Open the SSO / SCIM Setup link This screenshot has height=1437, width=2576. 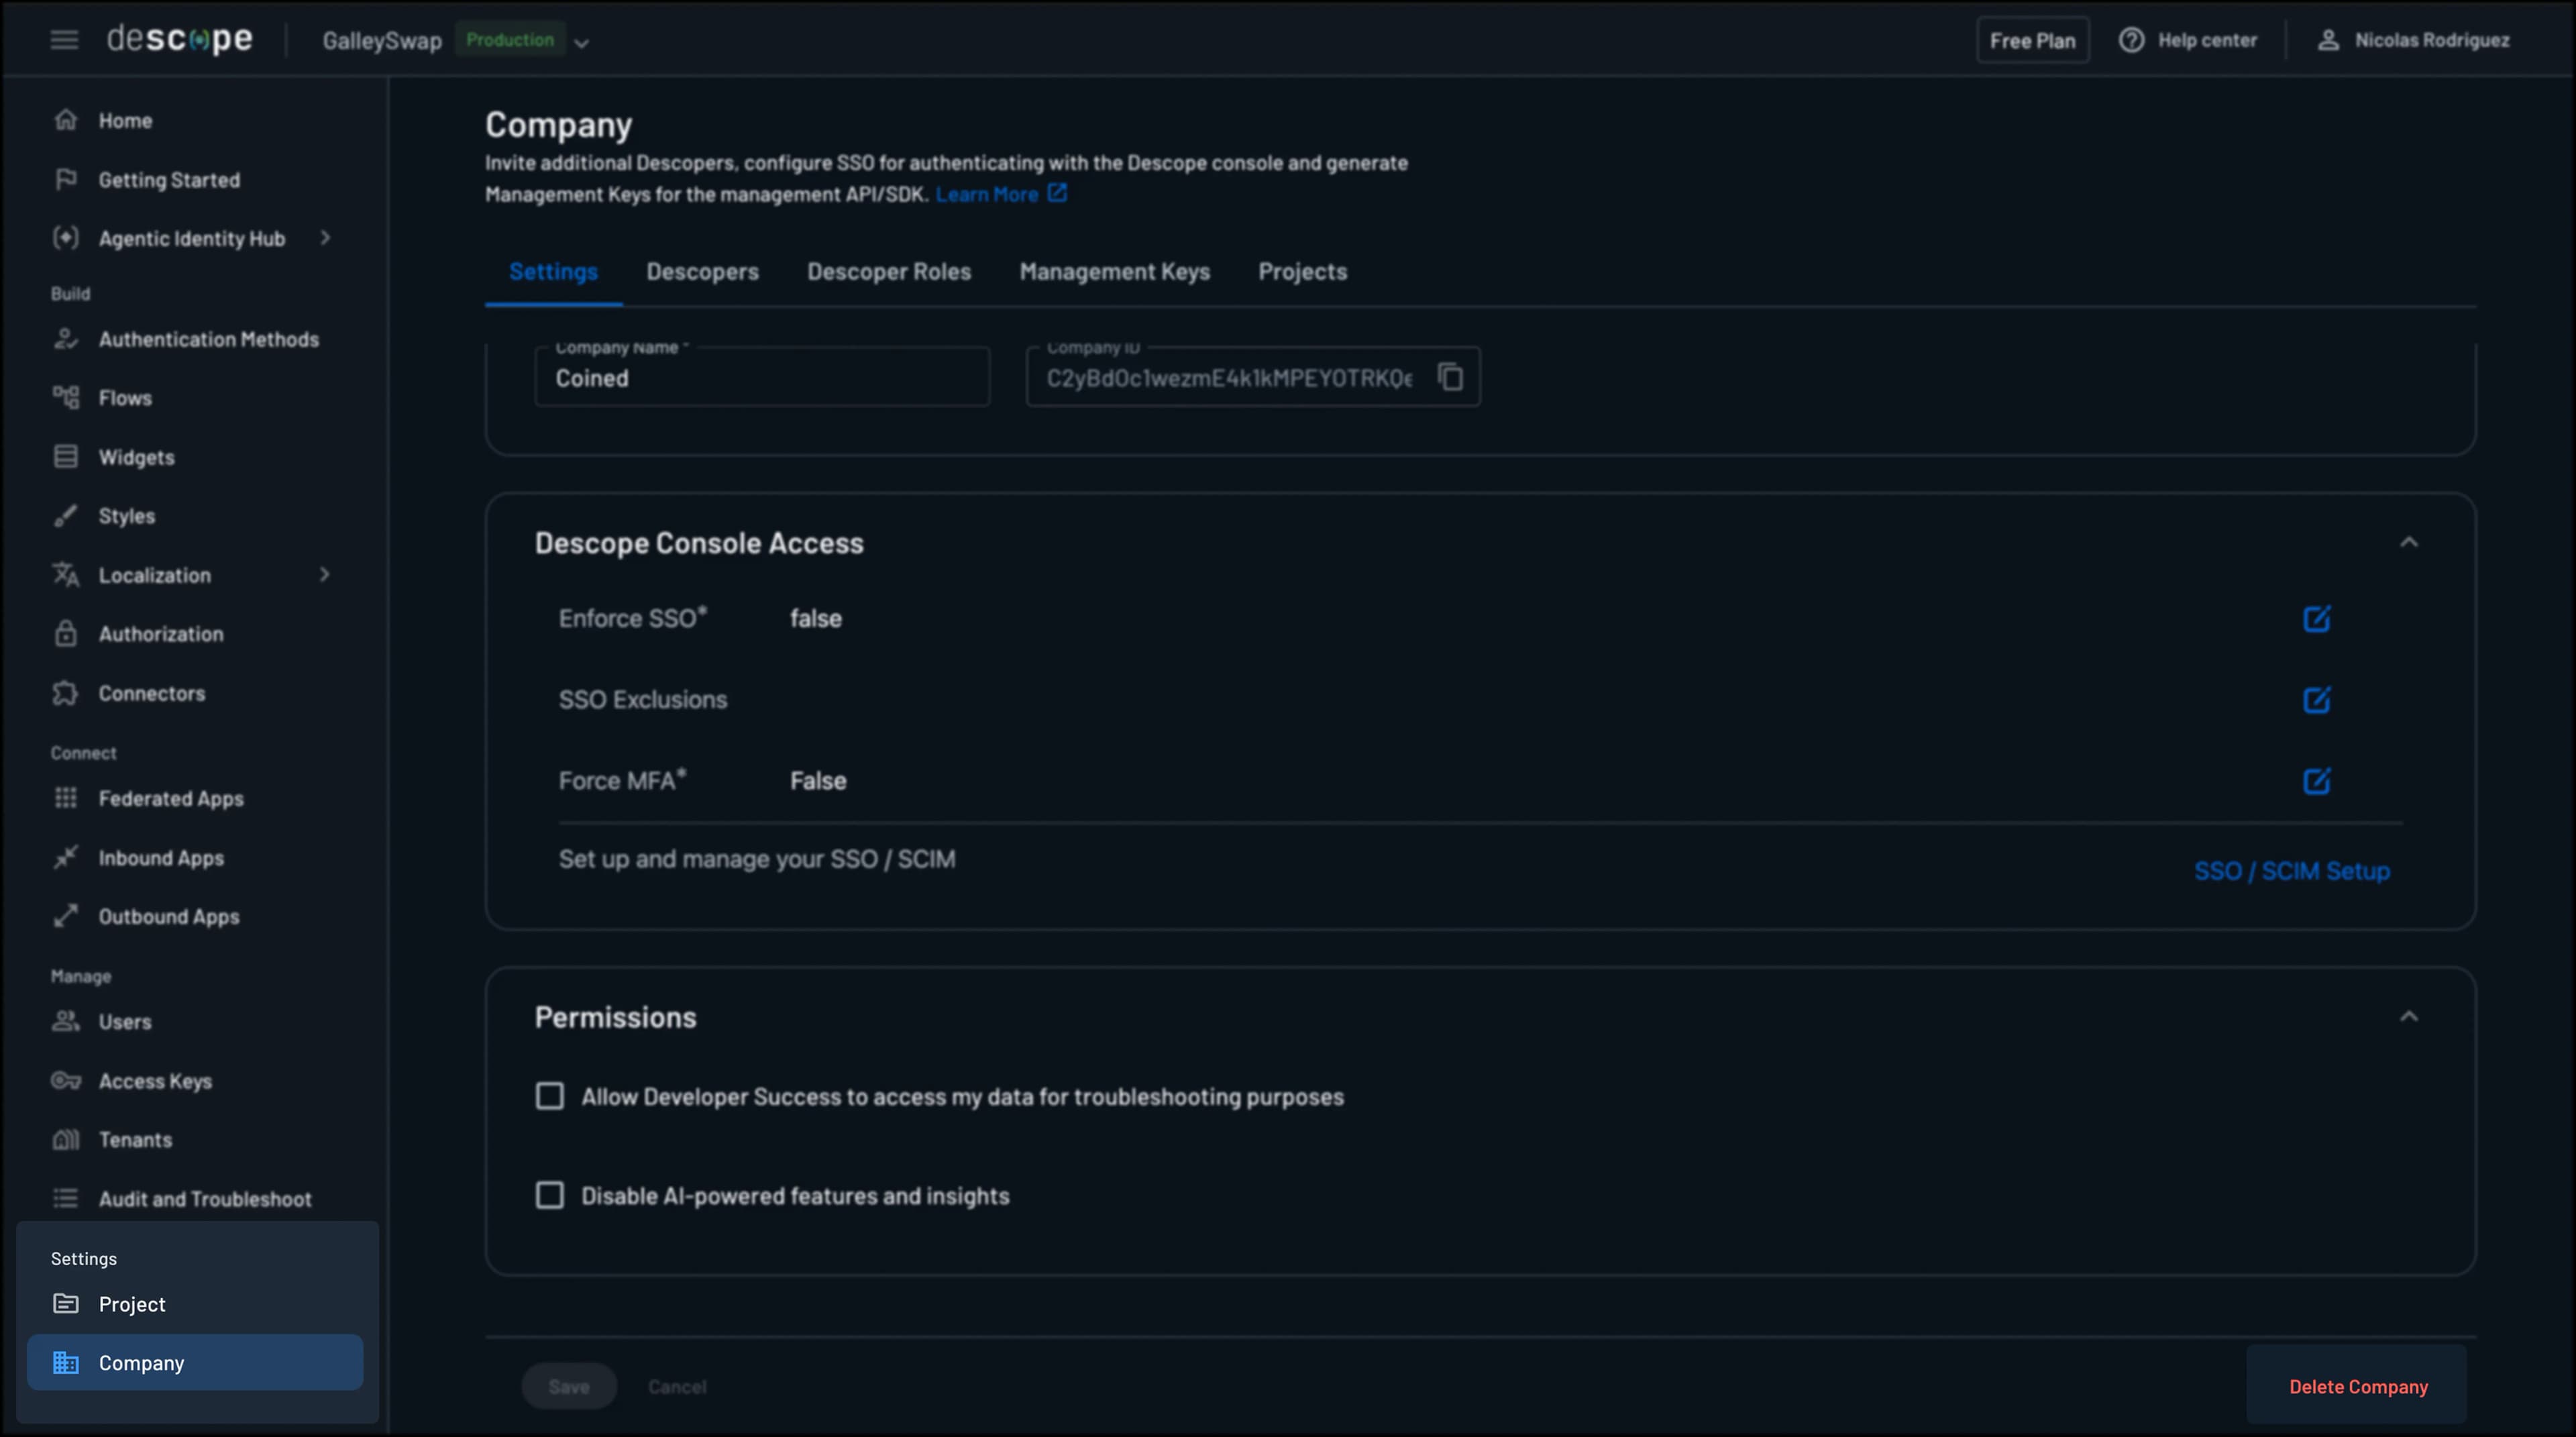pos(2291,871)
